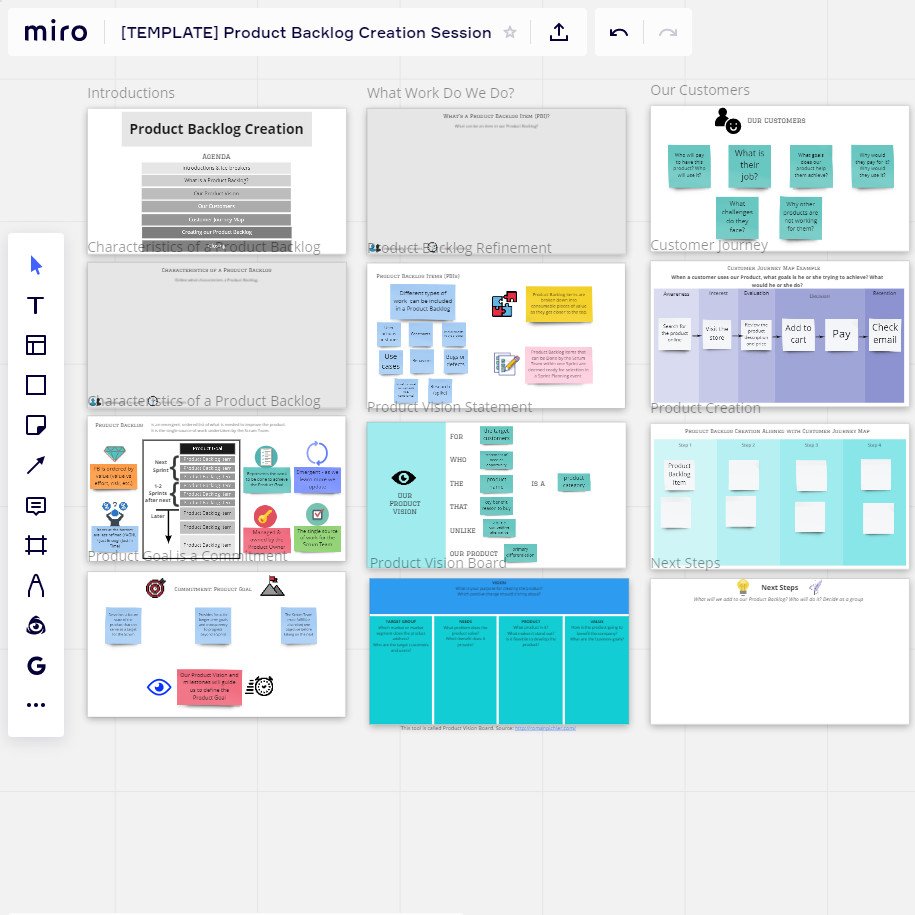Choose the Text tool in toolbar
The image size is (915, 915).
coord(36,305)
